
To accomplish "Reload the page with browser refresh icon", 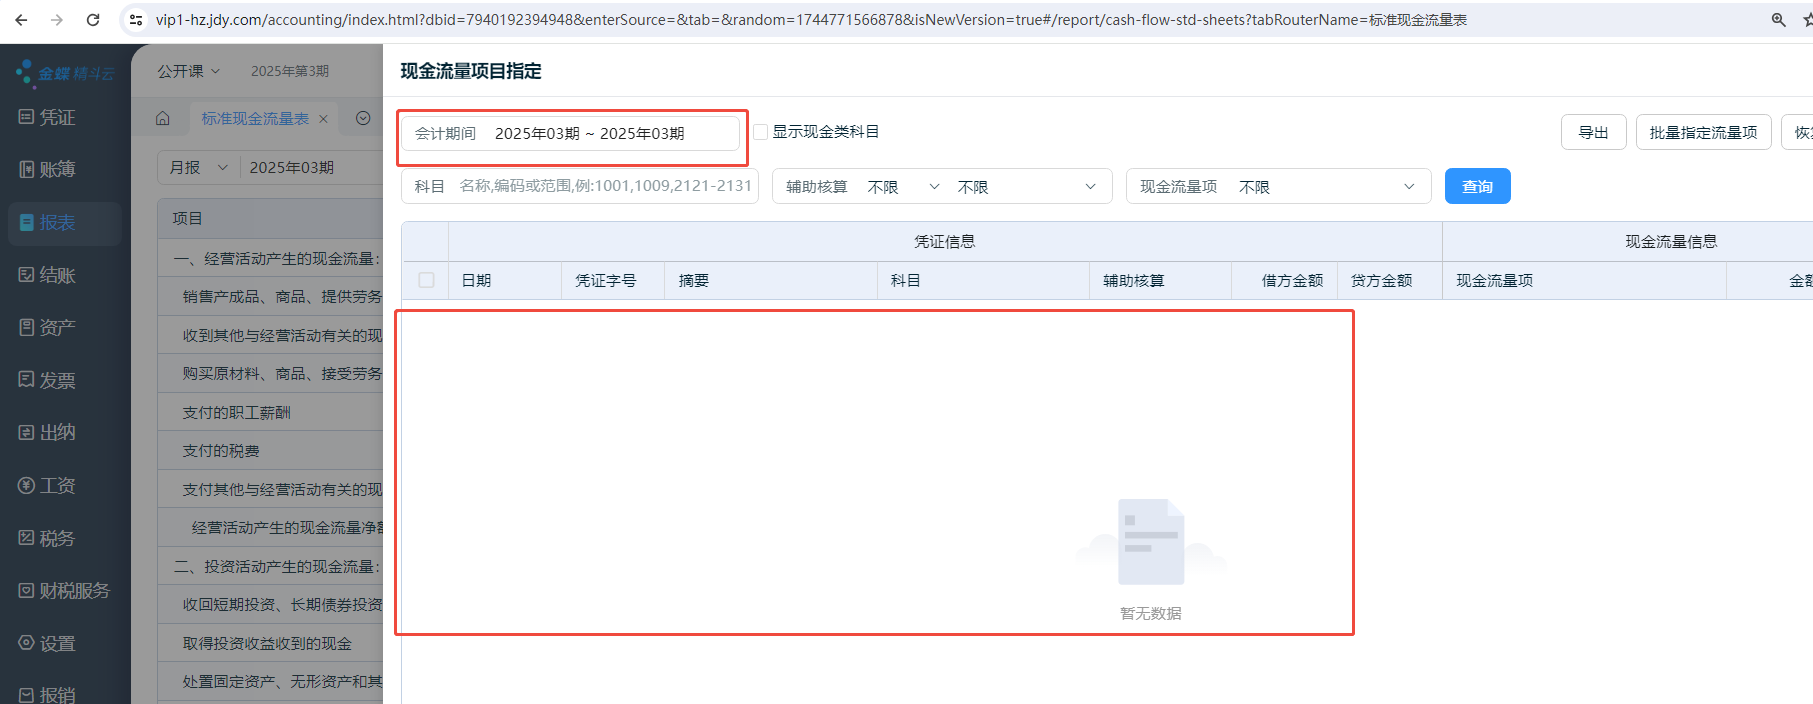I will pyautogui.click(x=93, y=20).
